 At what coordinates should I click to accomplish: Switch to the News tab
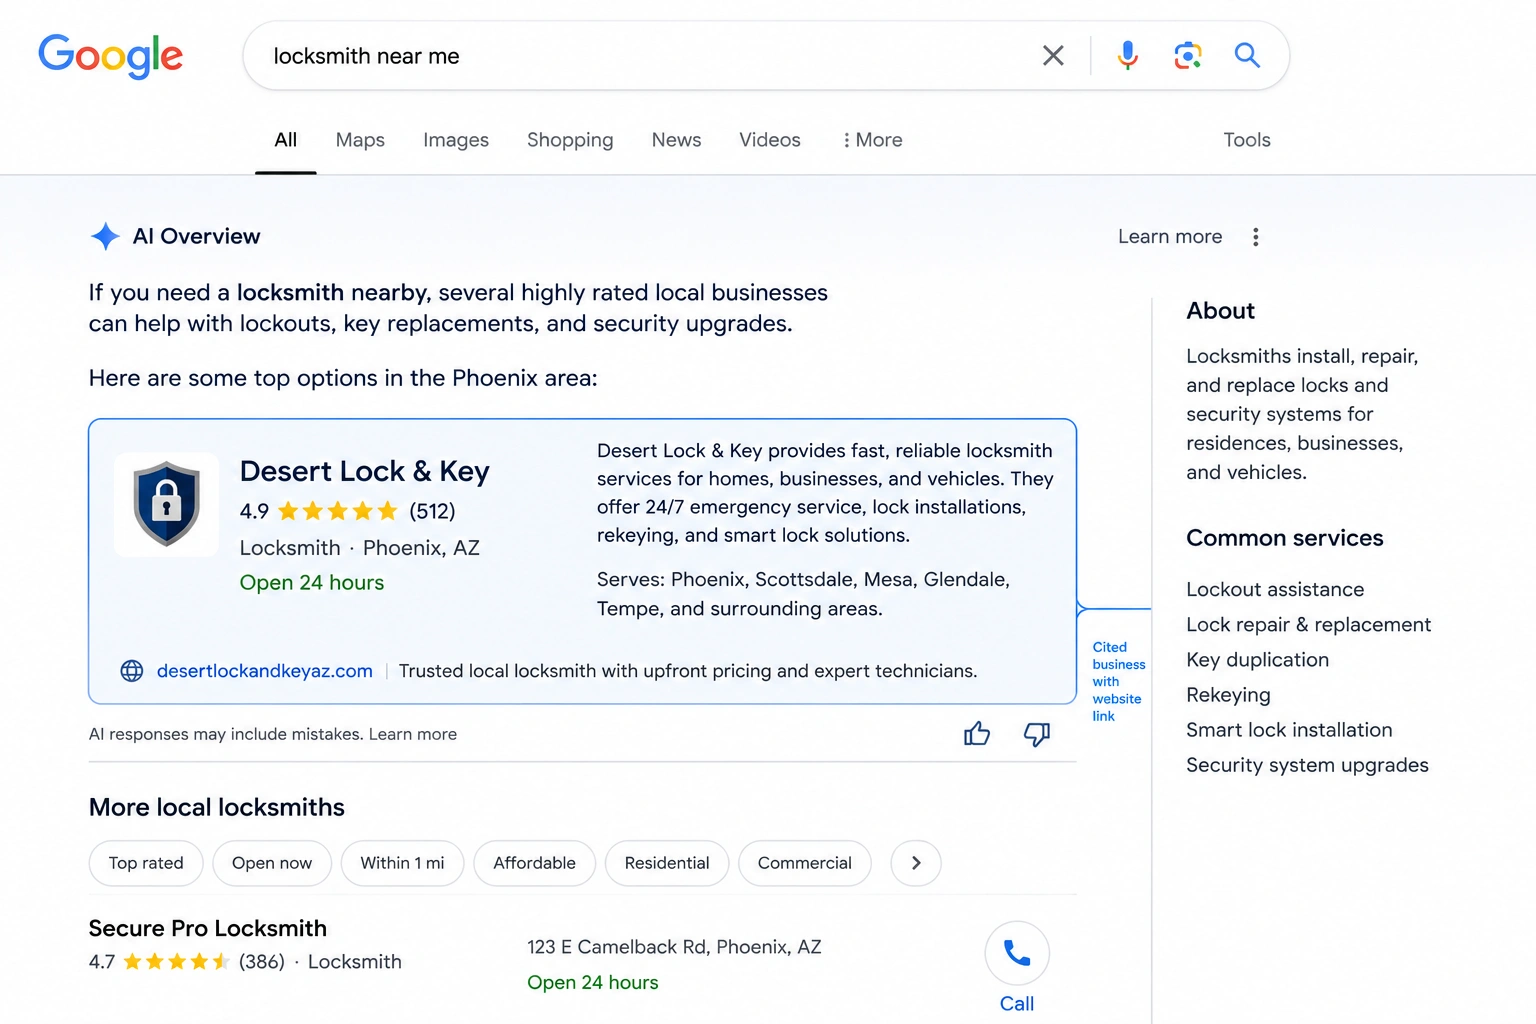click(x=676, y=140)
